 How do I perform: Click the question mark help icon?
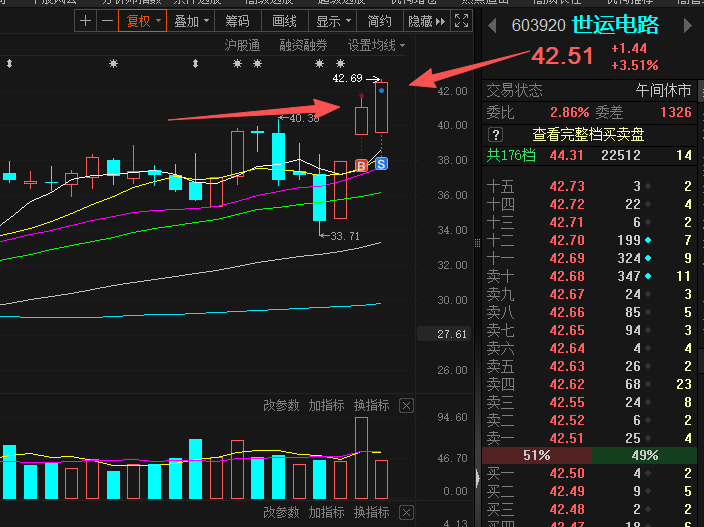click(x=495, y=134)
